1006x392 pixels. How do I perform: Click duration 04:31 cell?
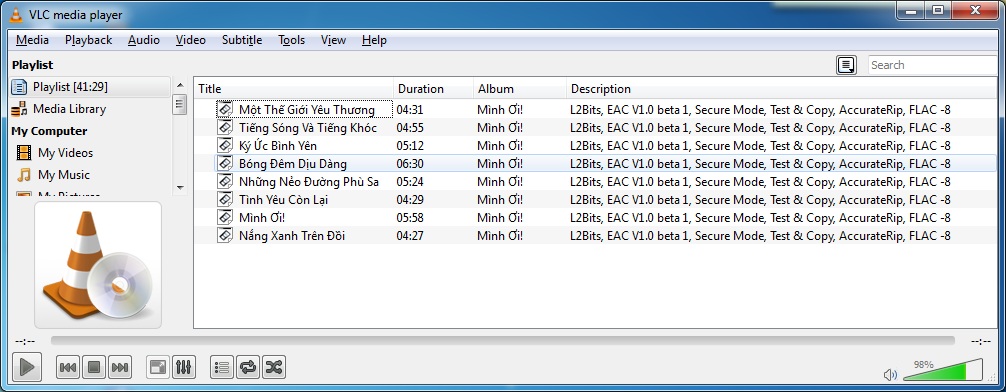410,110
